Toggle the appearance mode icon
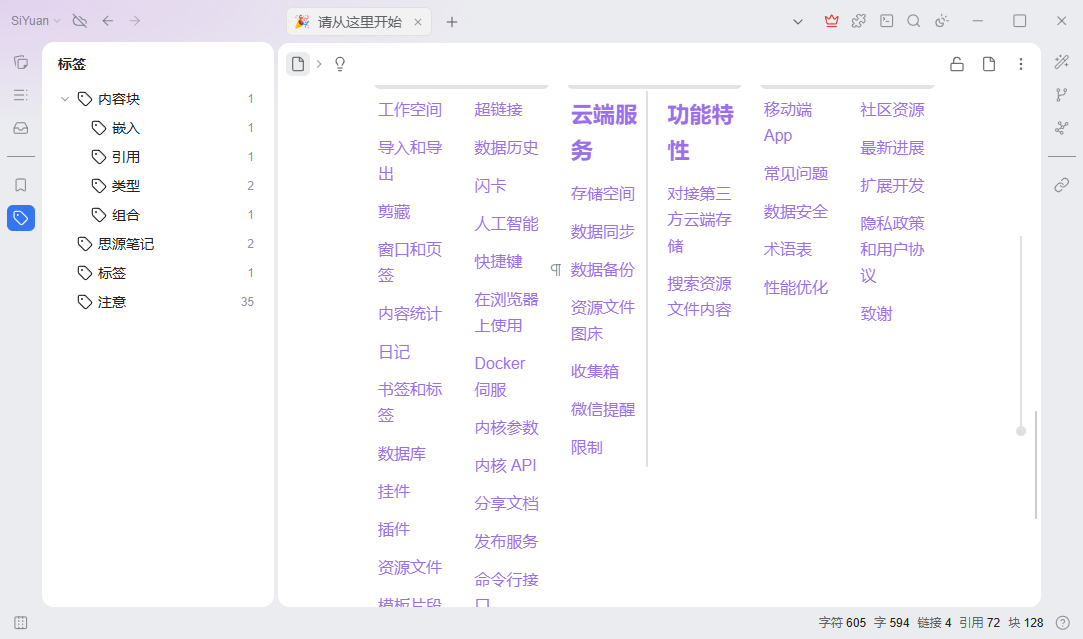Screen dimensions: 1083x639 tap(942, 21)
